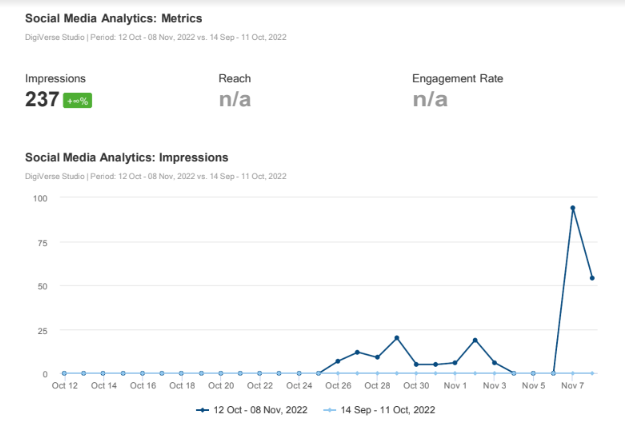This screenshot has height=447, width=625.
Task: Click the 100 y-axis label
Action: [x=38, y=198]
